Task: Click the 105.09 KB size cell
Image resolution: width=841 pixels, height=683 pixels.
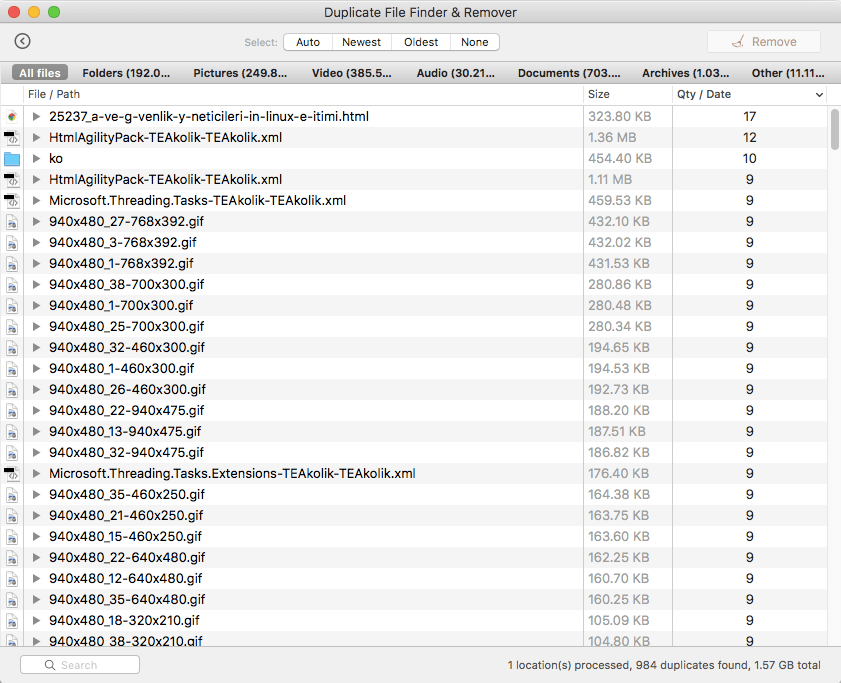Action: coord(618,620)
